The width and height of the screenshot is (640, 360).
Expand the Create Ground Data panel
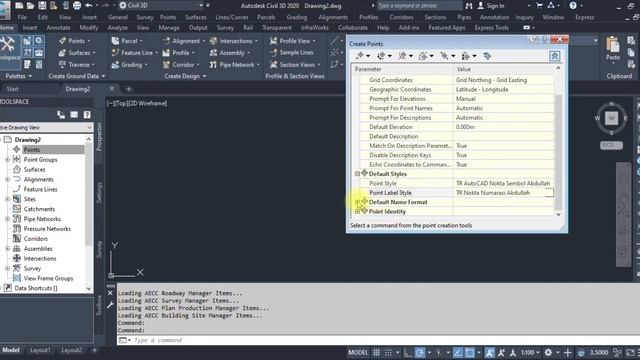pyautogui.click(x=77, y=76)
